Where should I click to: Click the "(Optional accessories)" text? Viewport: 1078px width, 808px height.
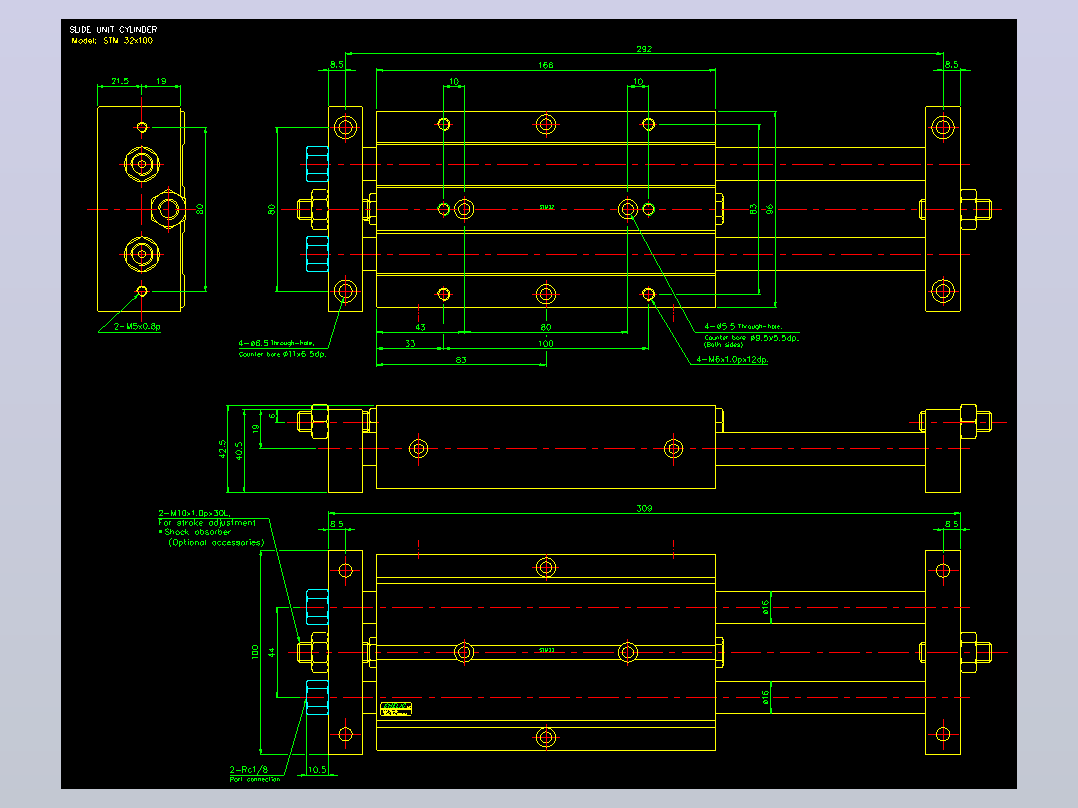pos(216,543)
